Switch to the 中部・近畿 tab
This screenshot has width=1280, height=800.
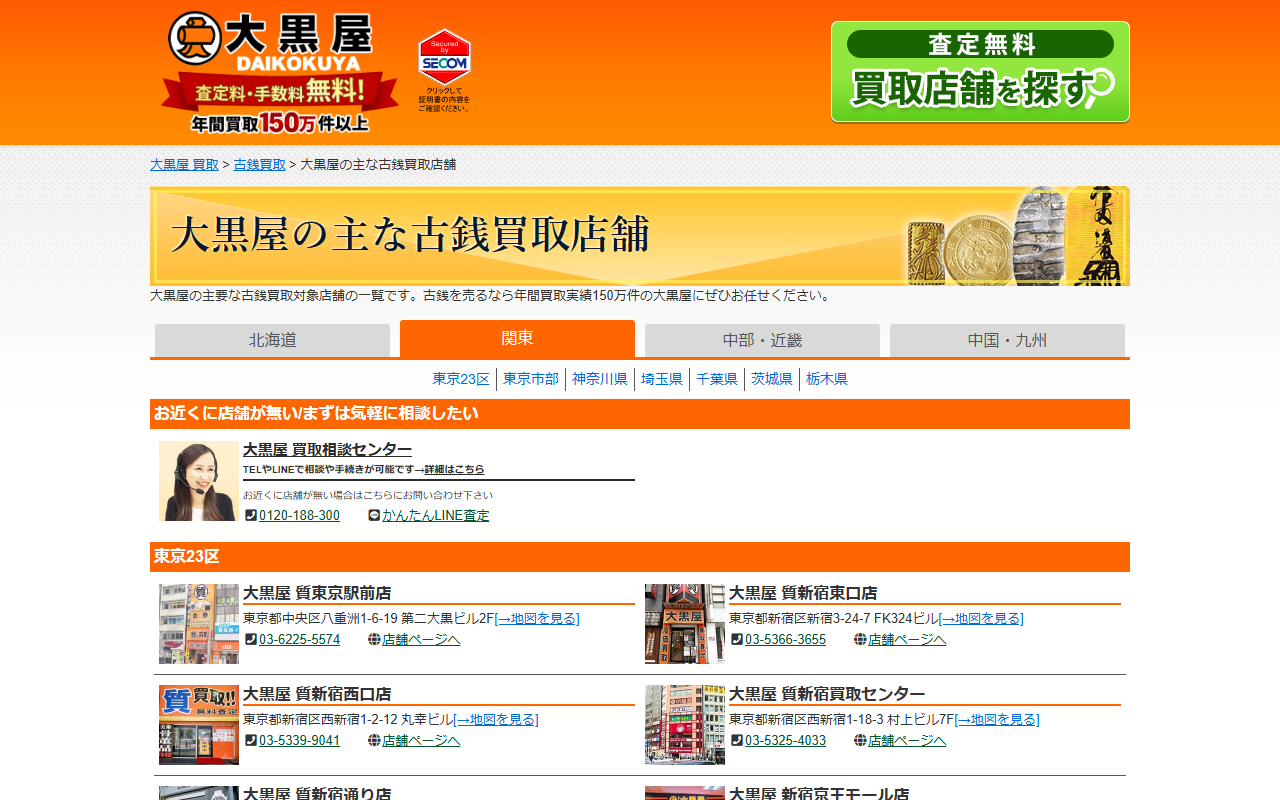pos(762,340)
